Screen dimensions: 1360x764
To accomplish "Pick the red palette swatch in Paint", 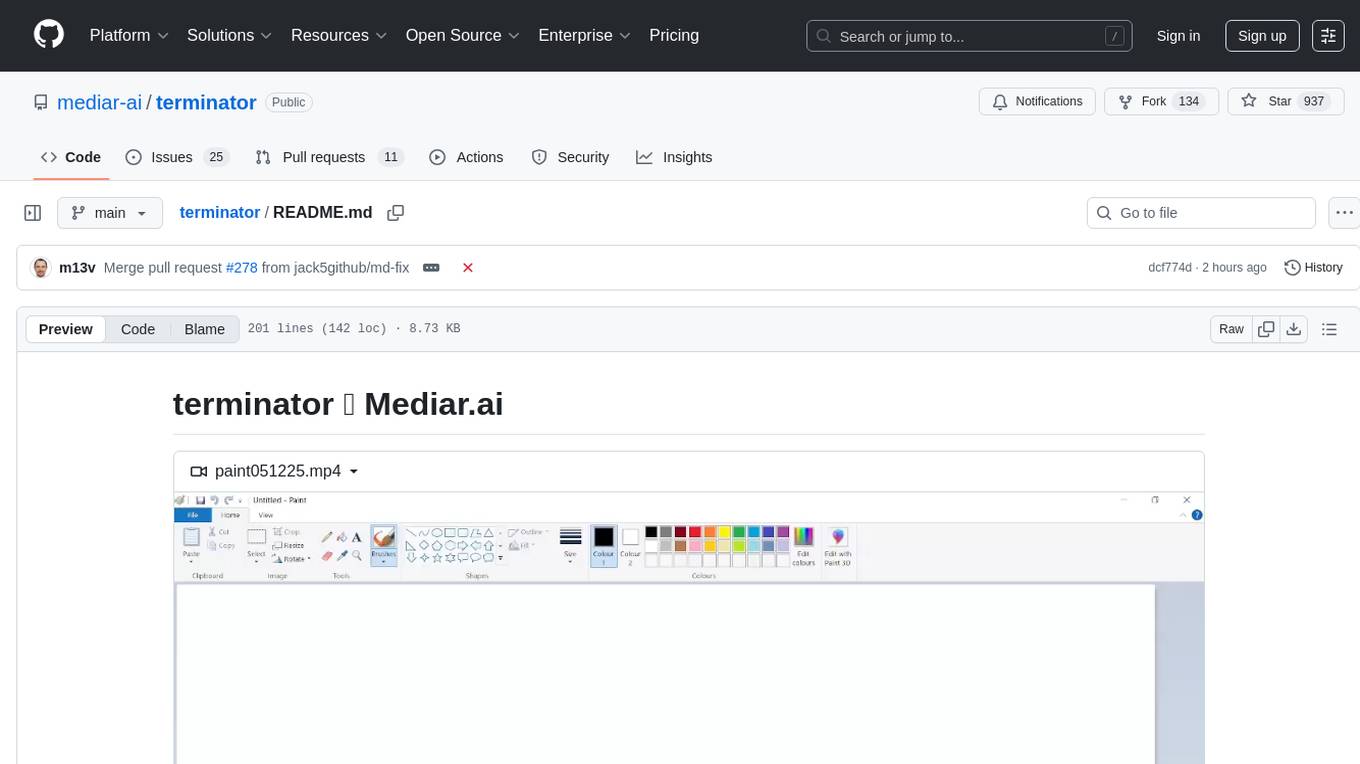I will 695,532.
